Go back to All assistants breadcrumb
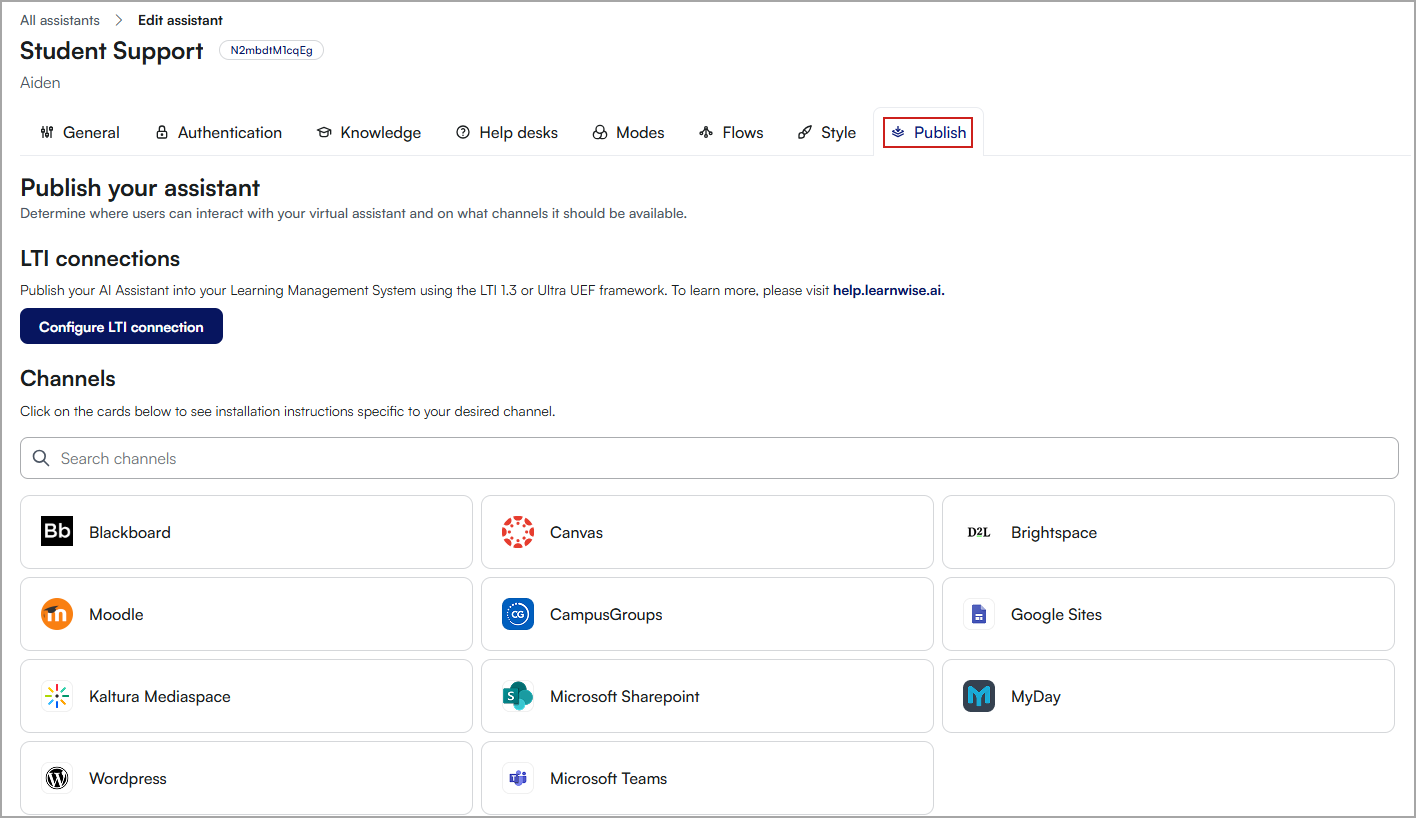The image size is (1416, 818). 60,20
